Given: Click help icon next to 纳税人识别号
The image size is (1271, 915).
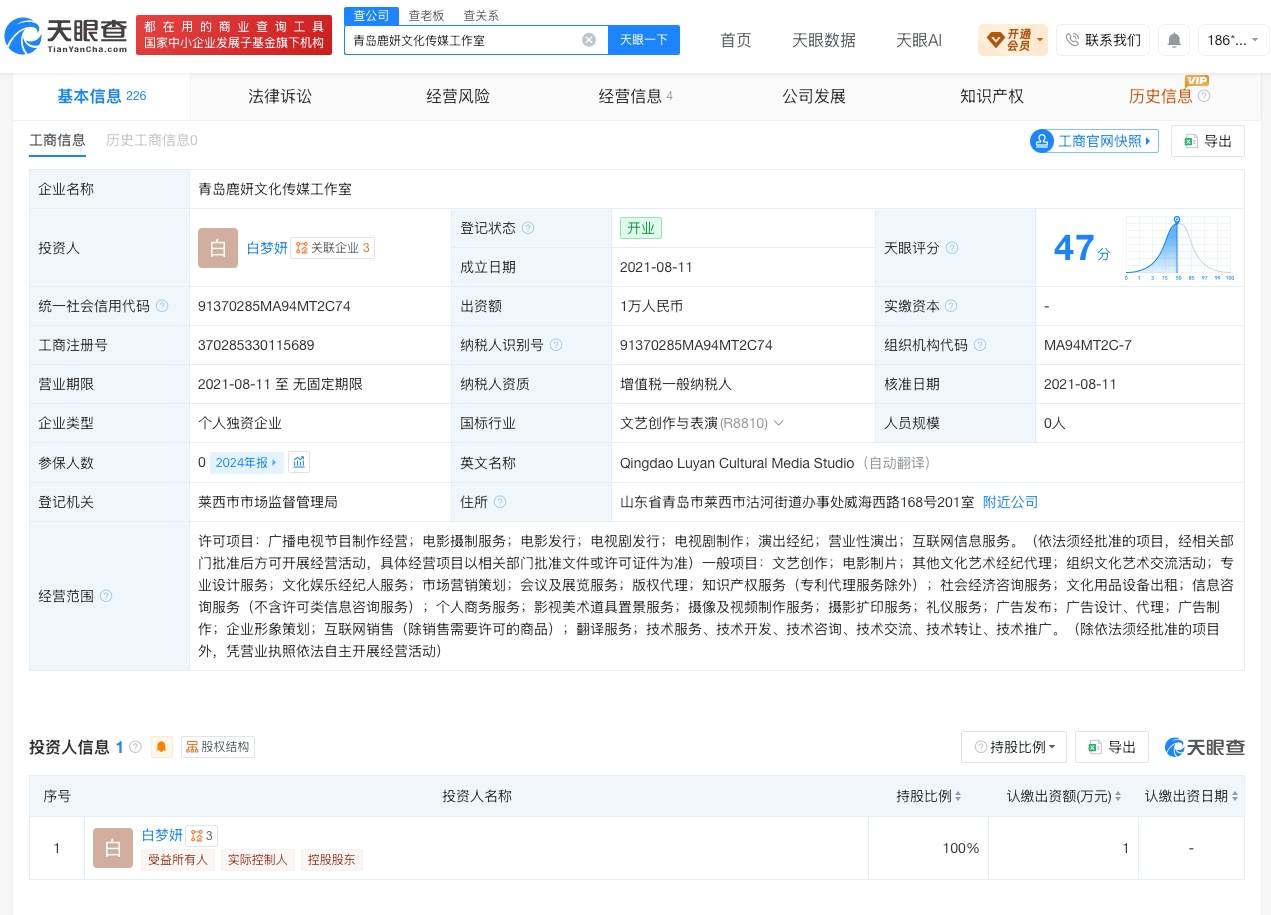Looking at the screenshot, I should (556, 345).
